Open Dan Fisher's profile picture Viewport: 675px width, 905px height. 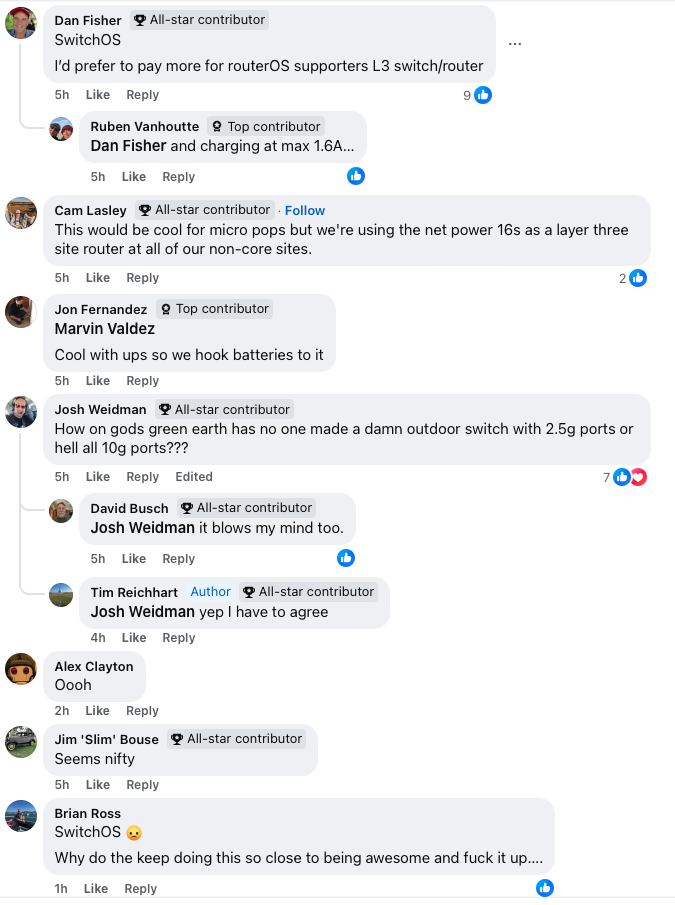coord(21,23)
